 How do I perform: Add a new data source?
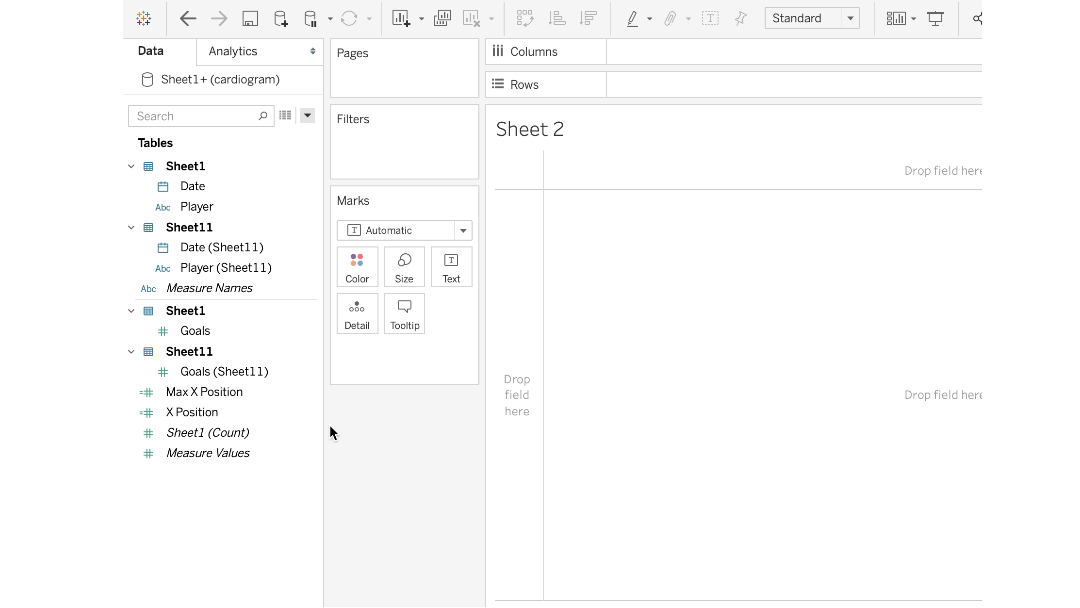coord(281,18)
